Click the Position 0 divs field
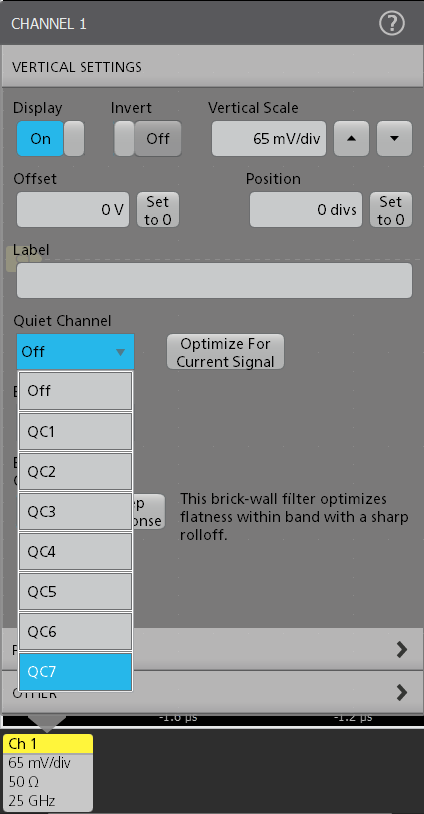The image size is (424, 814). [306, 210]
